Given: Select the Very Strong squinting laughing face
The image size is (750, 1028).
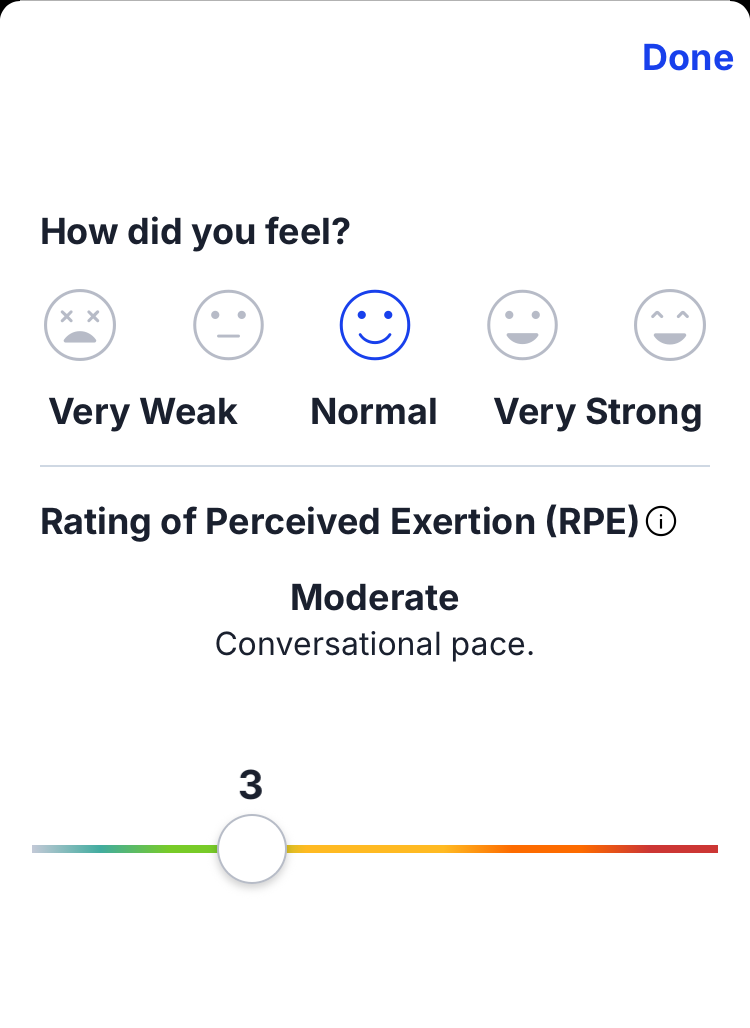Looking at the screenshot, I should 670,325.
